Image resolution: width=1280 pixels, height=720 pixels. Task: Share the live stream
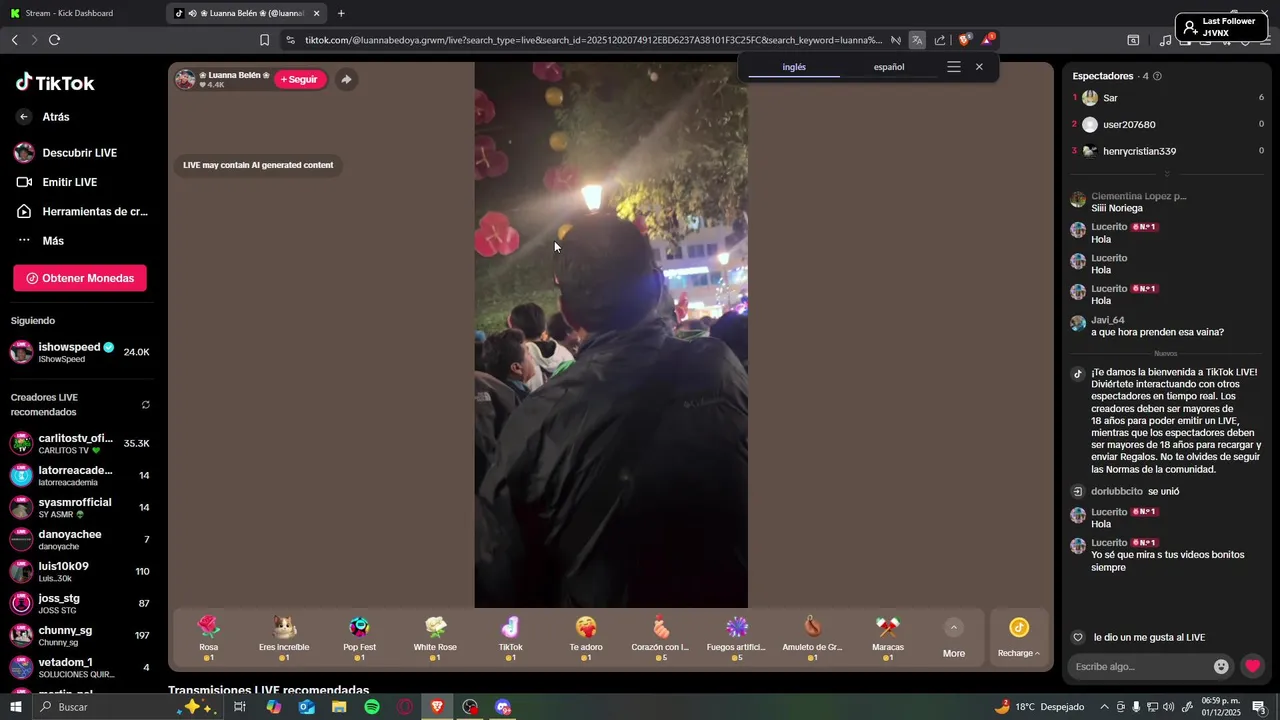(346, 80)
